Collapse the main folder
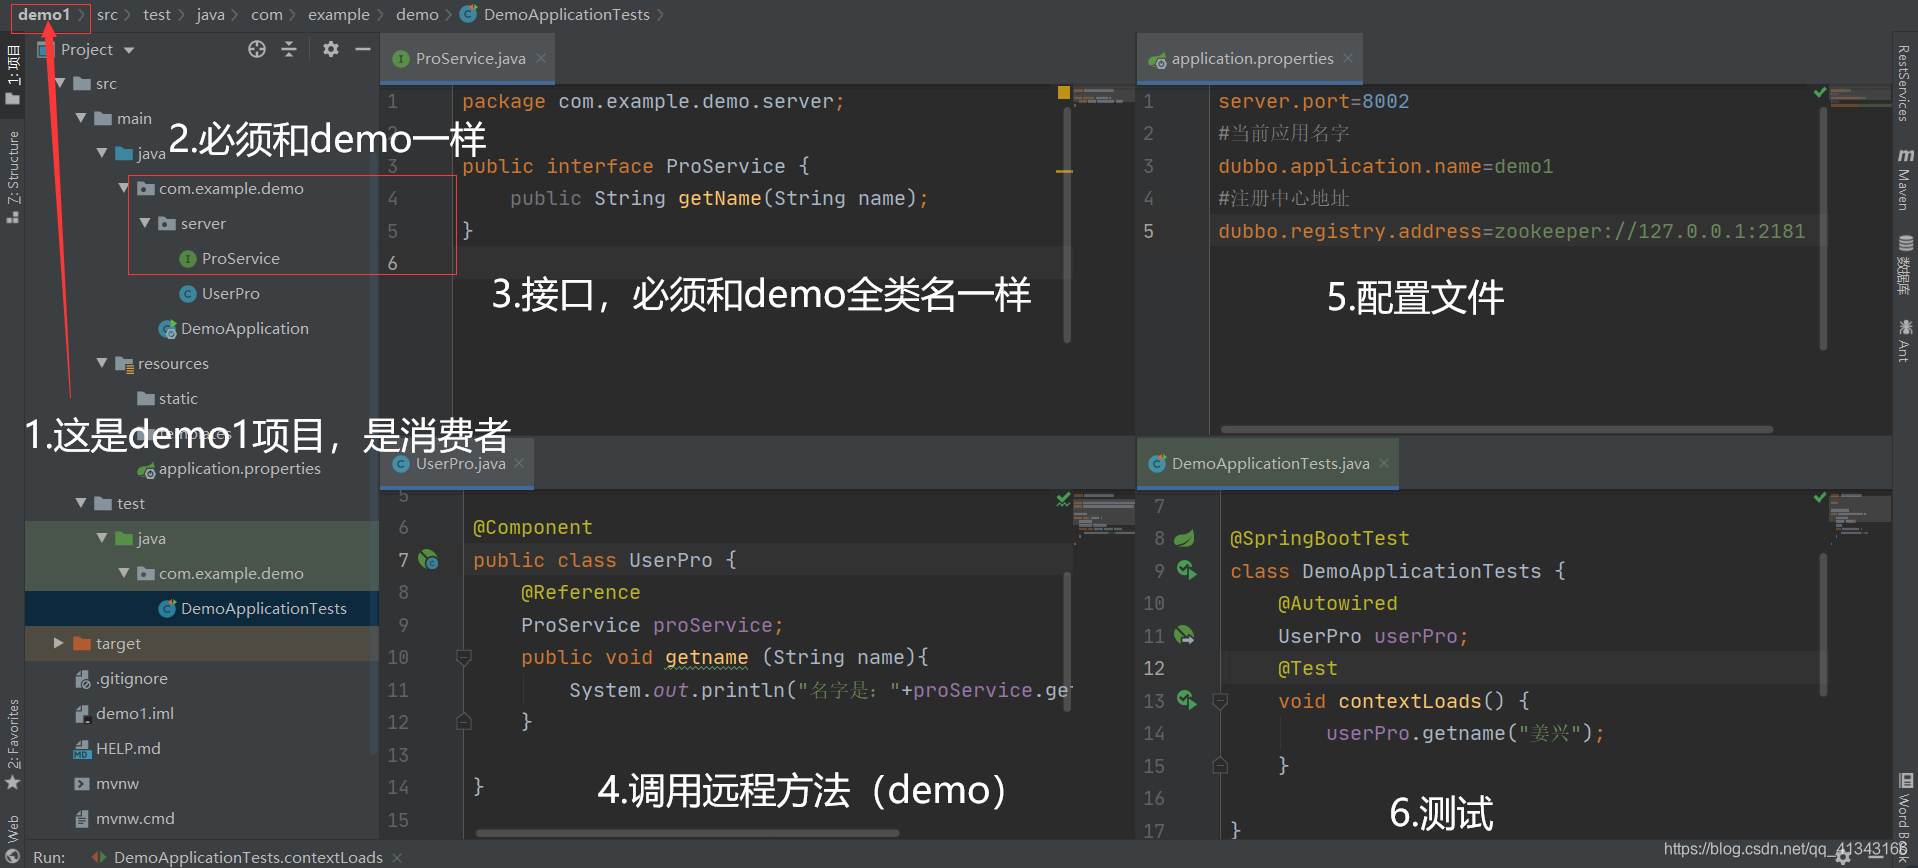1918x868 pixels. click(x=81, y=118)
